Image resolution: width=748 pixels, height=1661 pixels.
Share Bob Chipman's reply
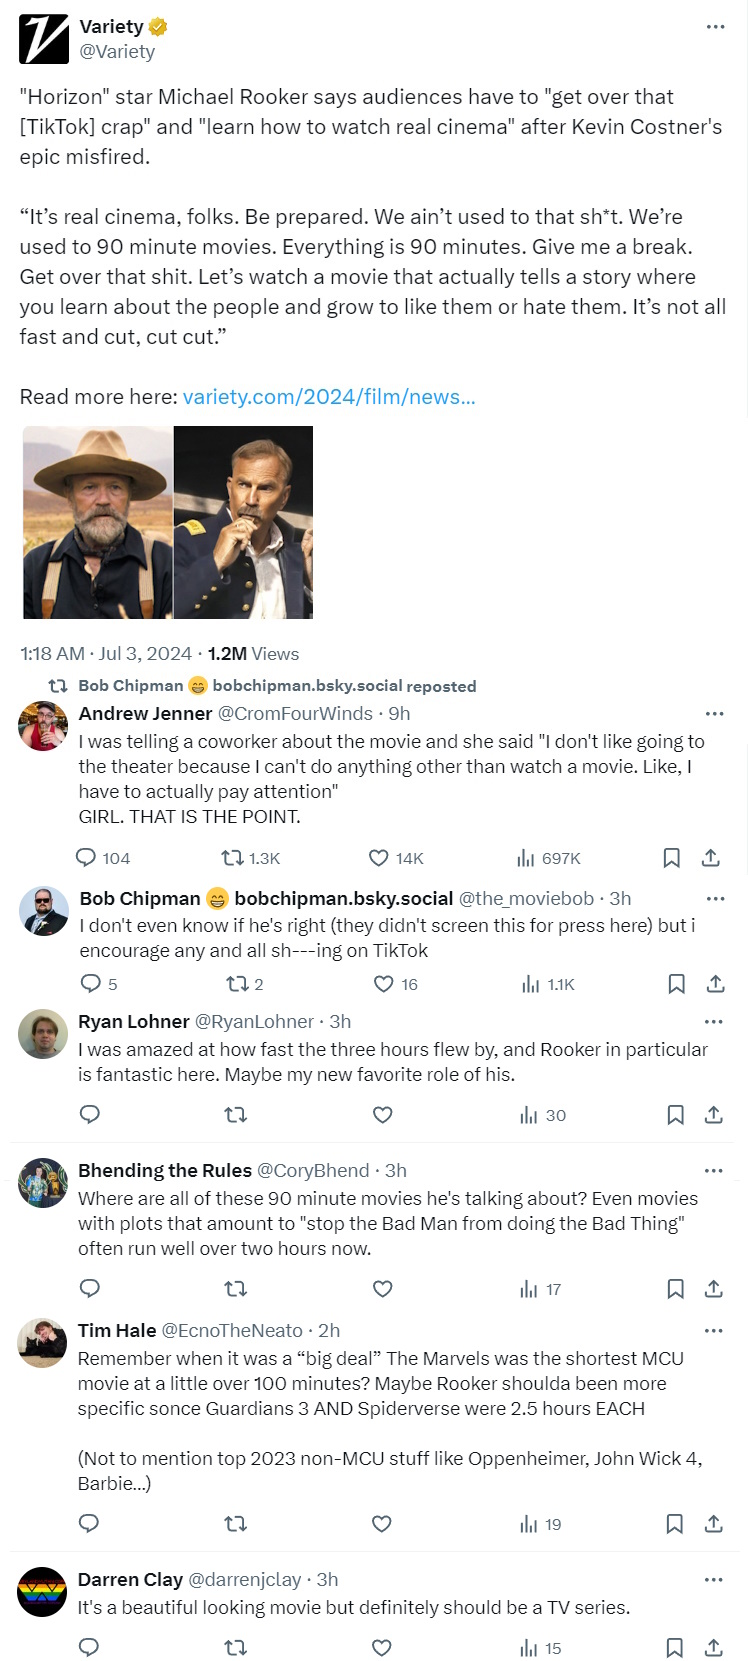point(715,984)
